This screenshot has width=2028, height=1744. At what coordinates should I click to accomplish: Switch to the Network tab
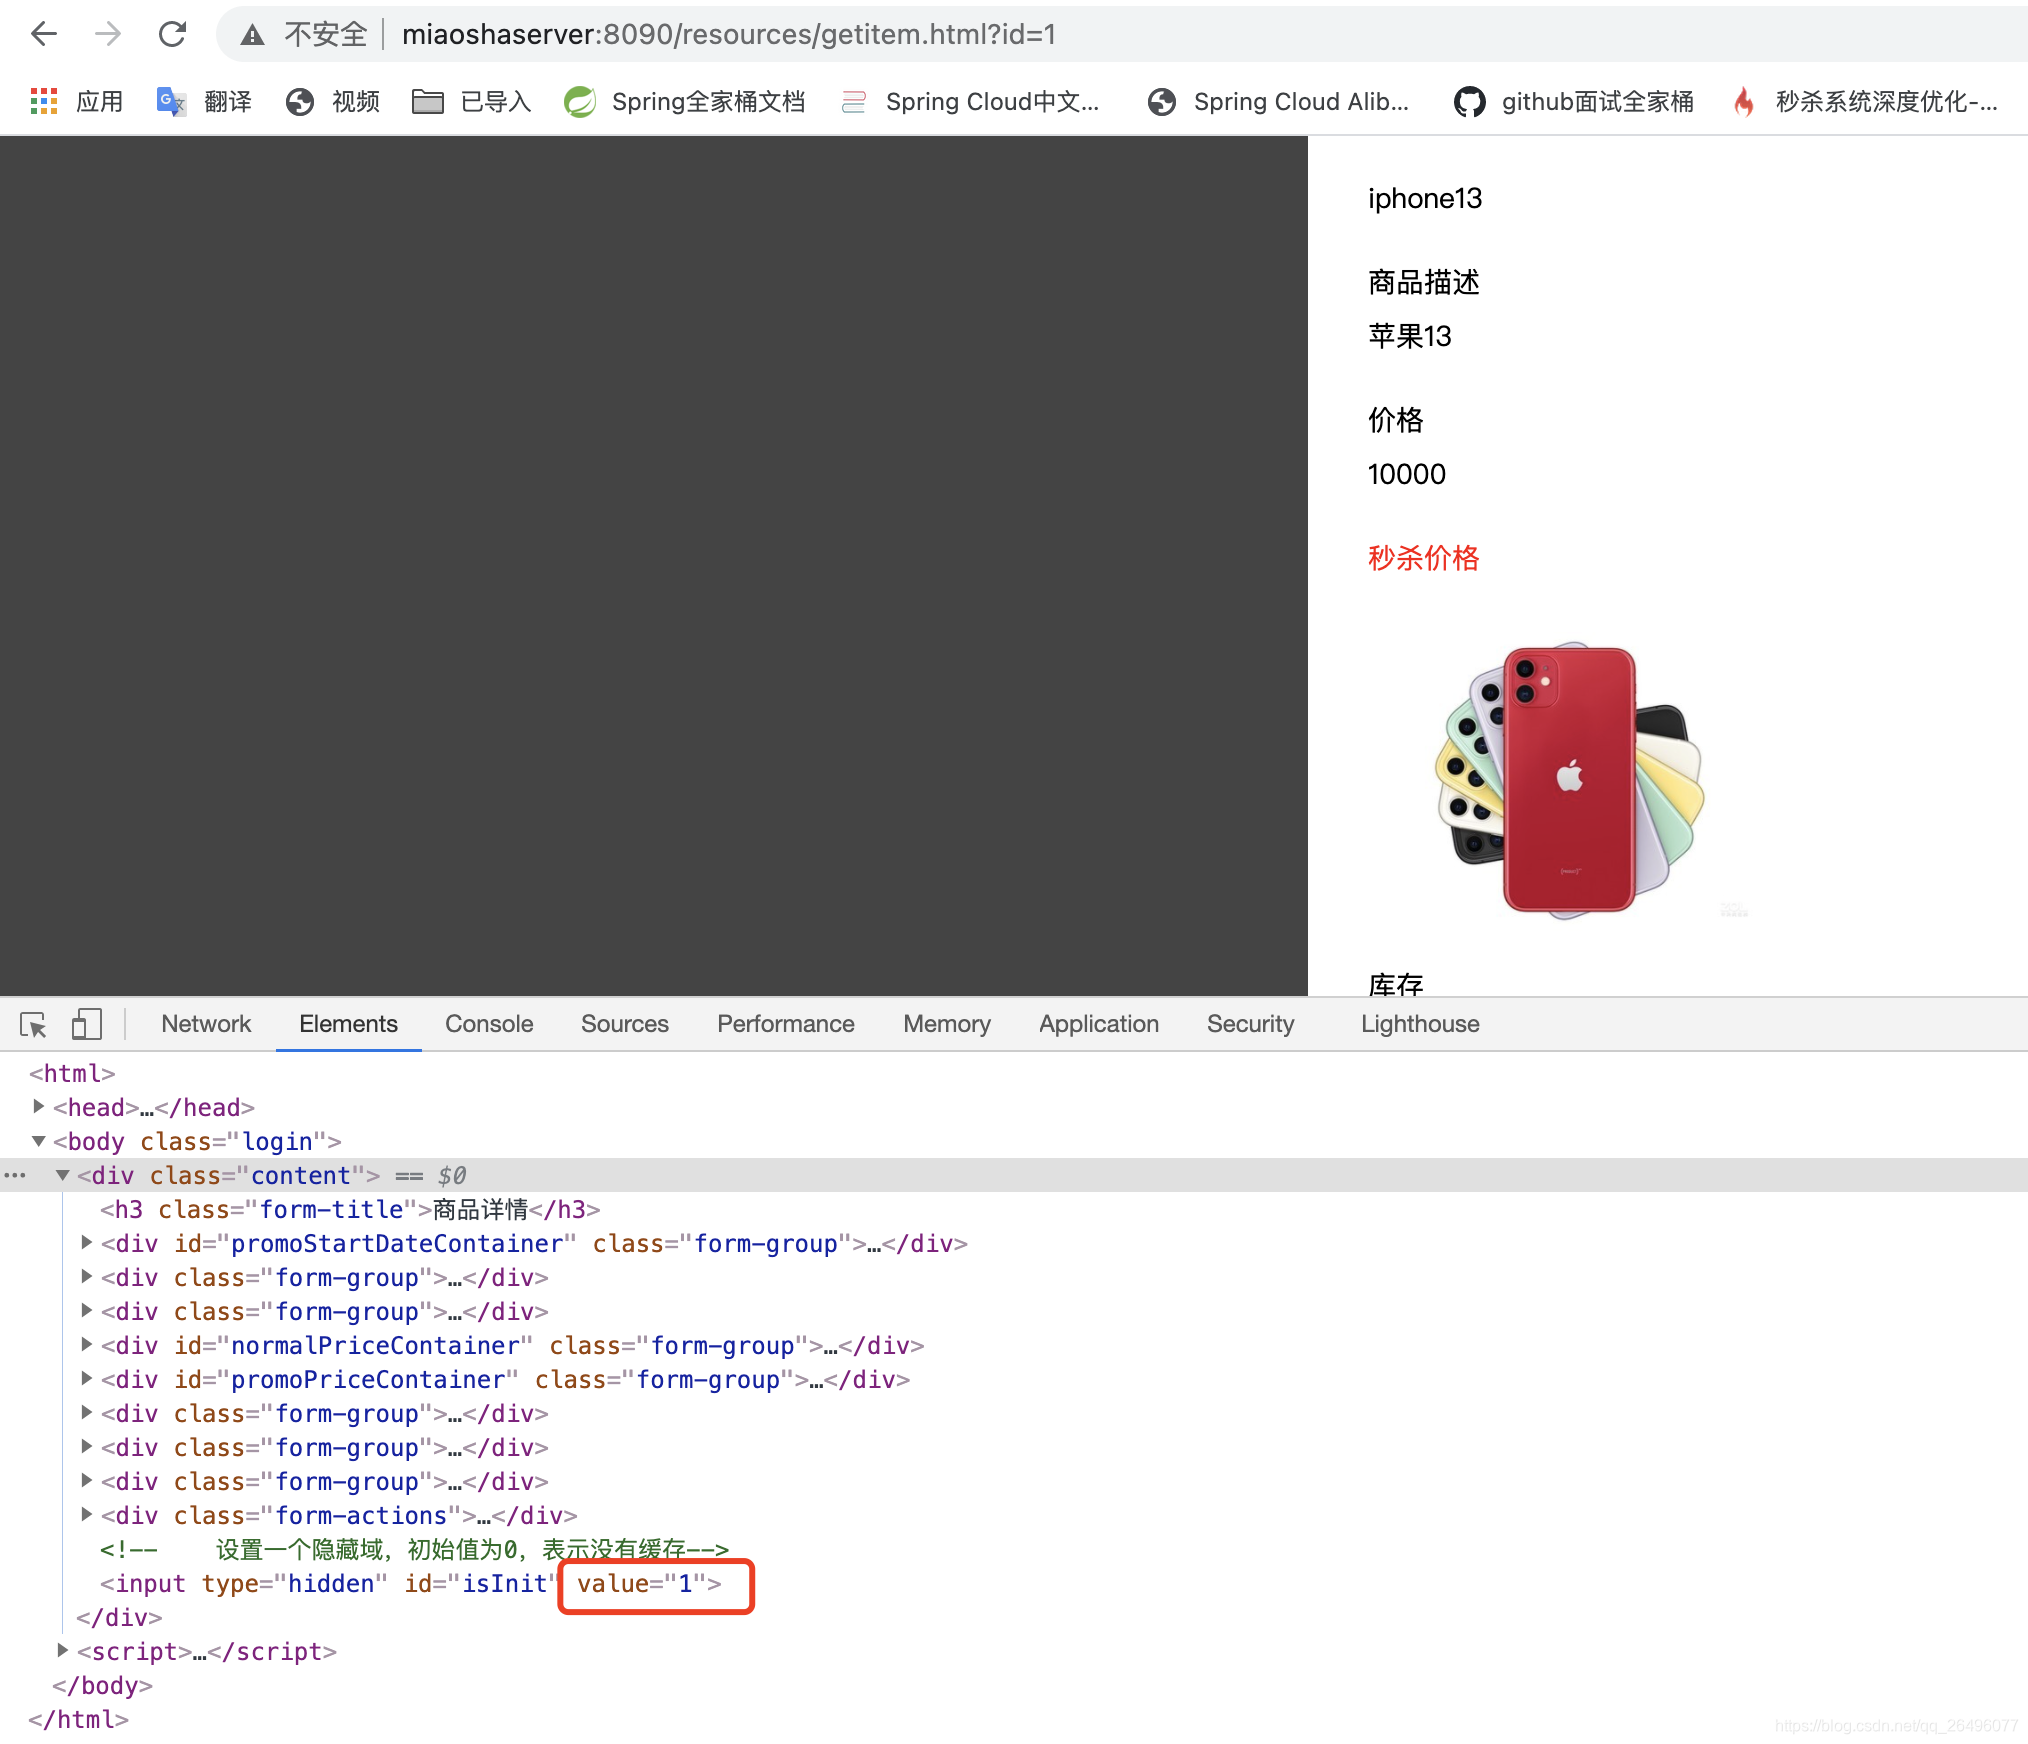(206, 1024)
